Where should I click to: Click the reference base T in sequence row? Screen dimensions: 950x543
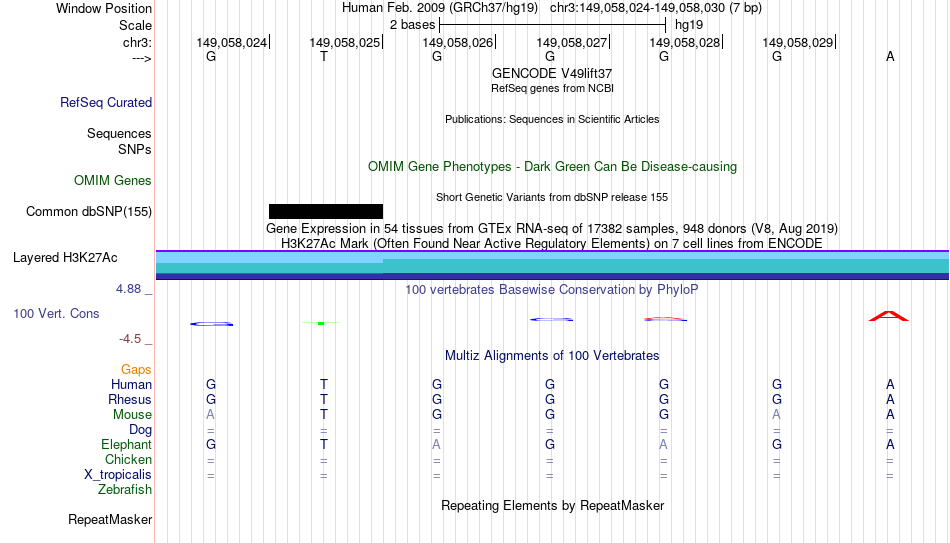324,56
